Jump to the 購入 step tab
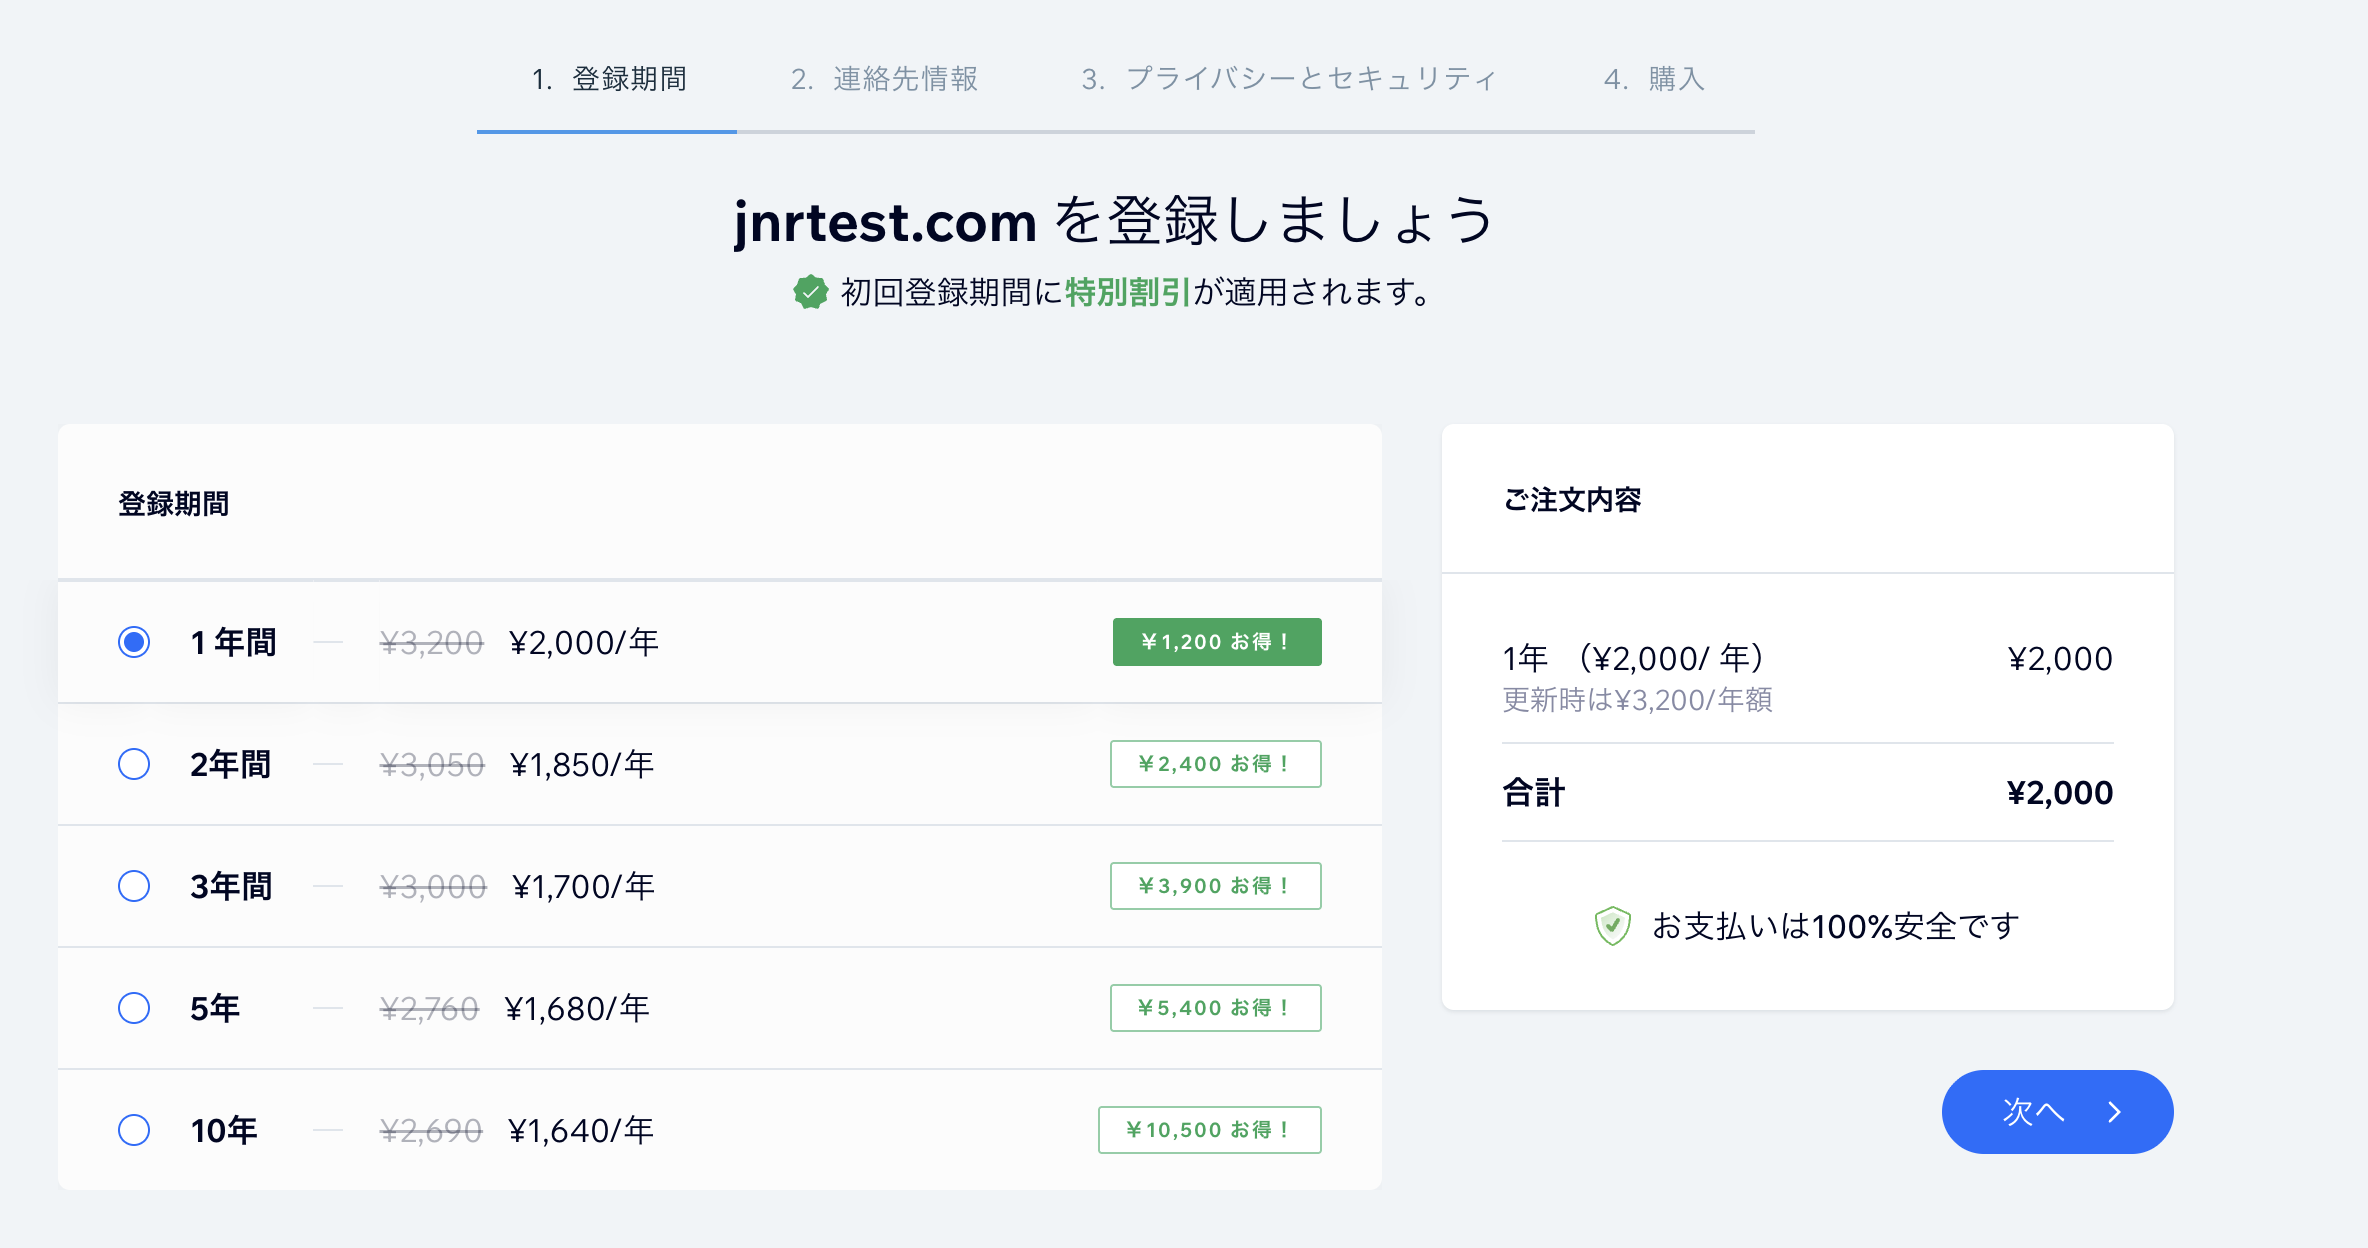 pyautogui.click(x=1654, y=79)
